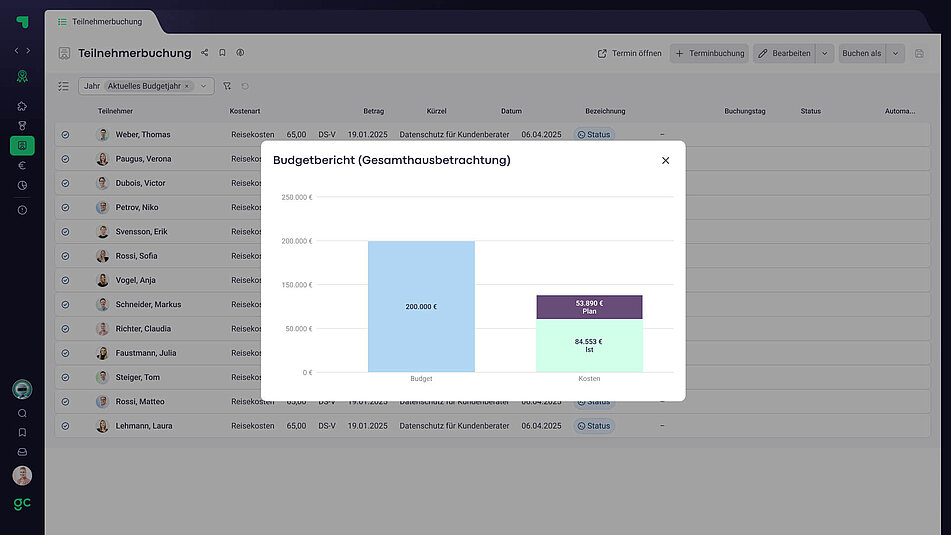The height and width of the screenshot is (535, 951).
Task: Toggle the checkmark for Rossi, Matteo row
Action: pyautogui.click(x=65, y=402)
